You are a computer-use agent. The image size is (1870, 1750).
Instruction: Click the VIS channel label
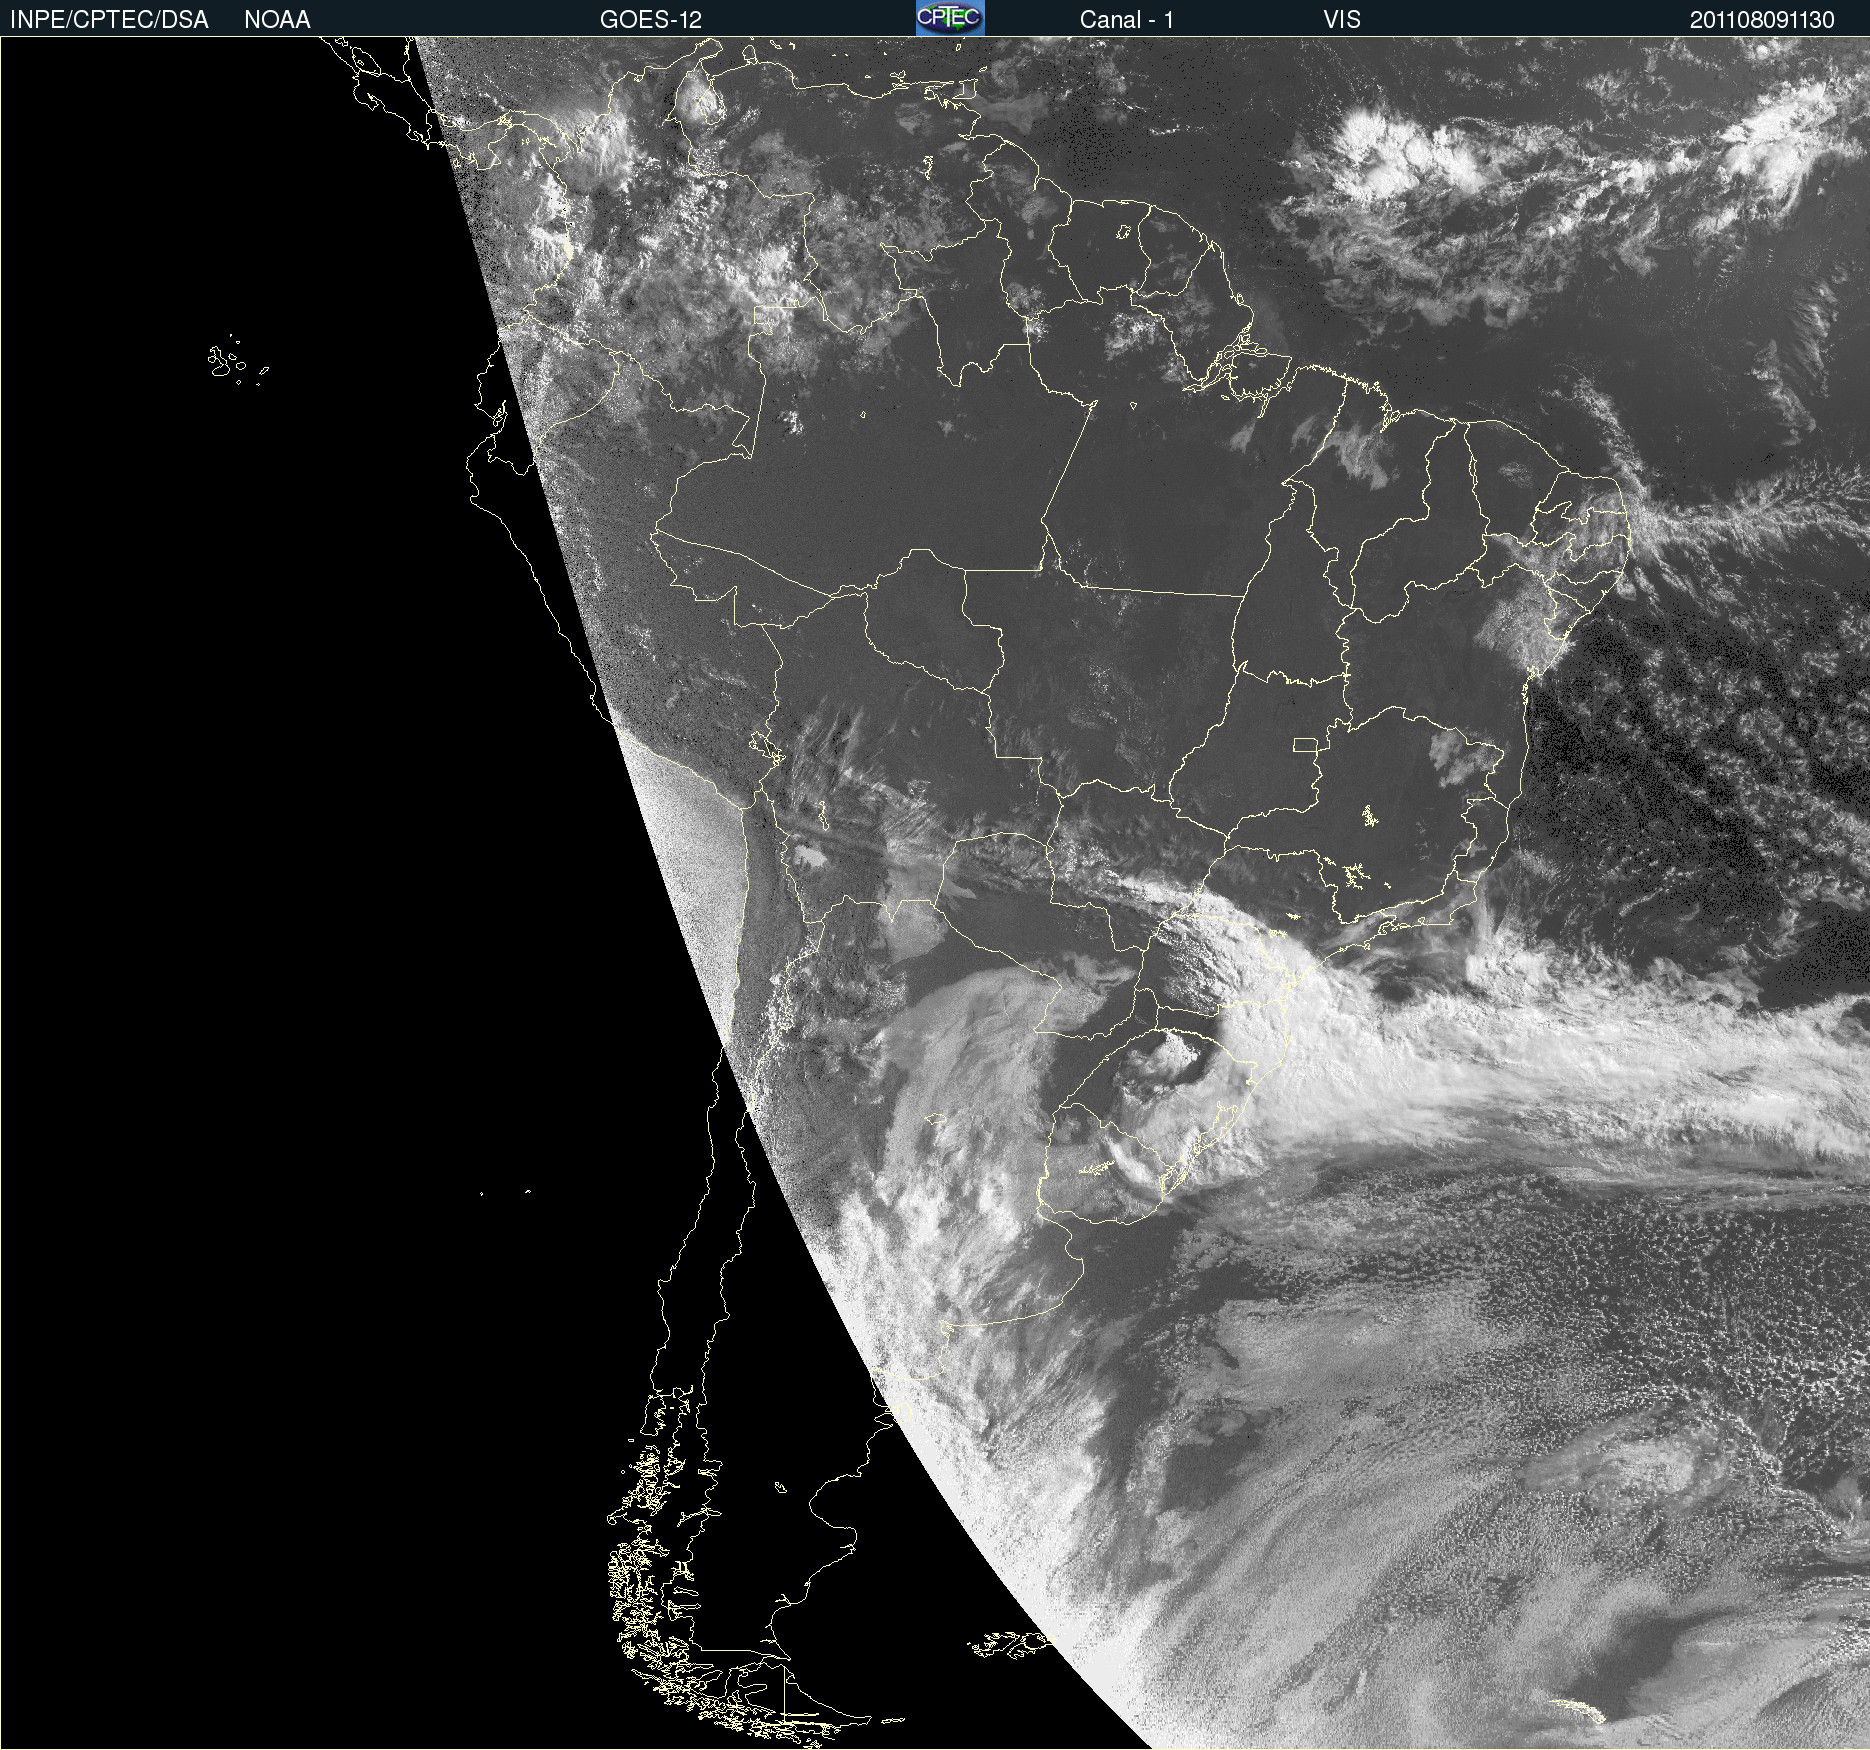coord(1342,20)
